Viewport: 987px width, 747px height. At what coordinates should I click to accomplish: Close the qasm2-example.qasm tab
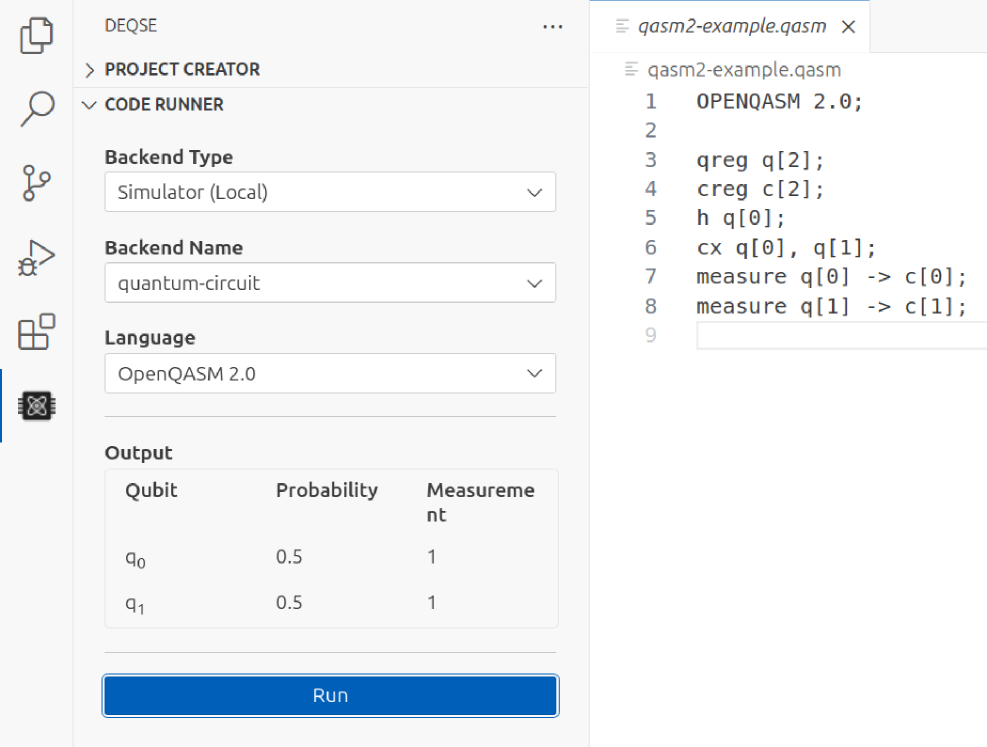[849, 27]
